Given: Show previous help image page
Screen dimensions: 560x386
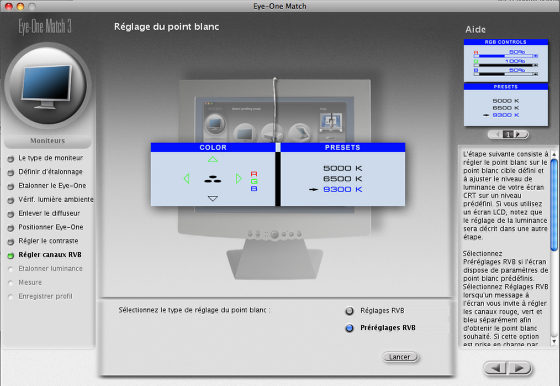Looking at the screenshot, I should click(496, 135).
